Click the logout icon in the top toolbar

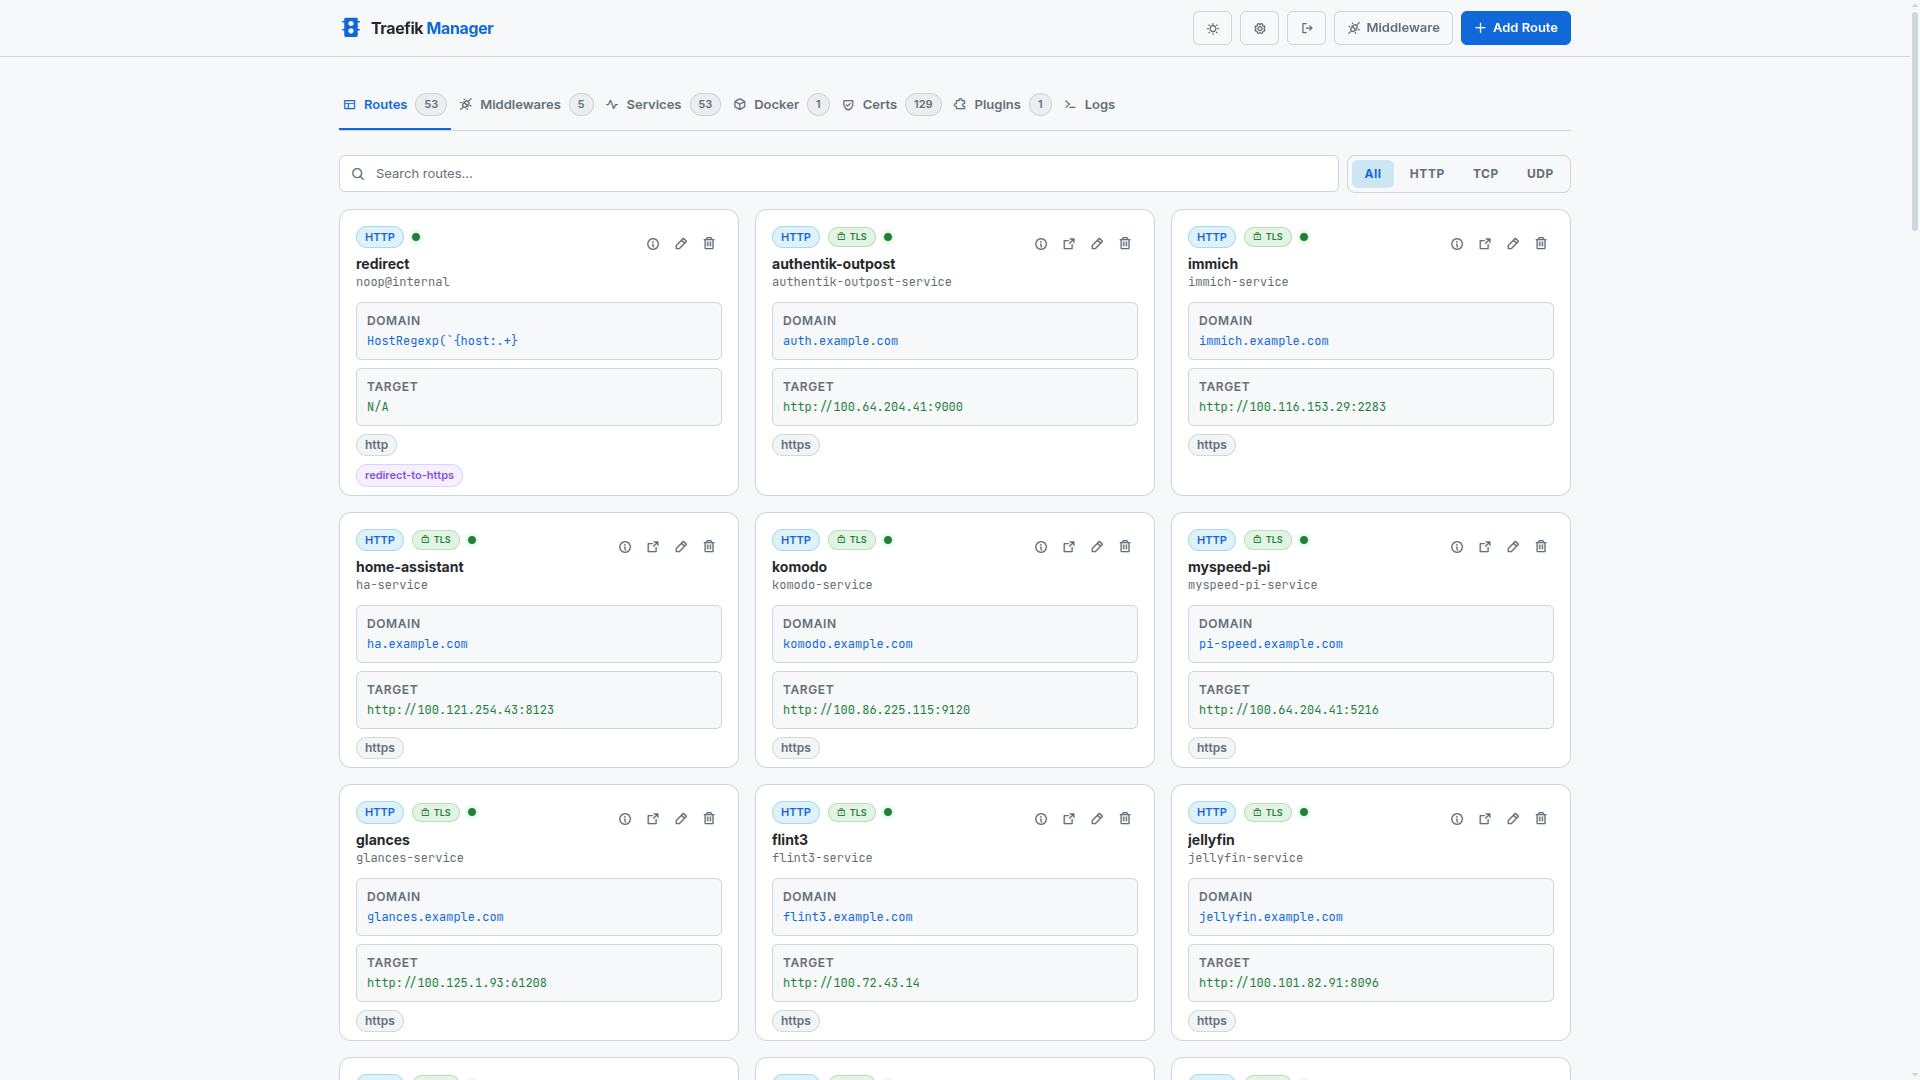(1306, 28)
